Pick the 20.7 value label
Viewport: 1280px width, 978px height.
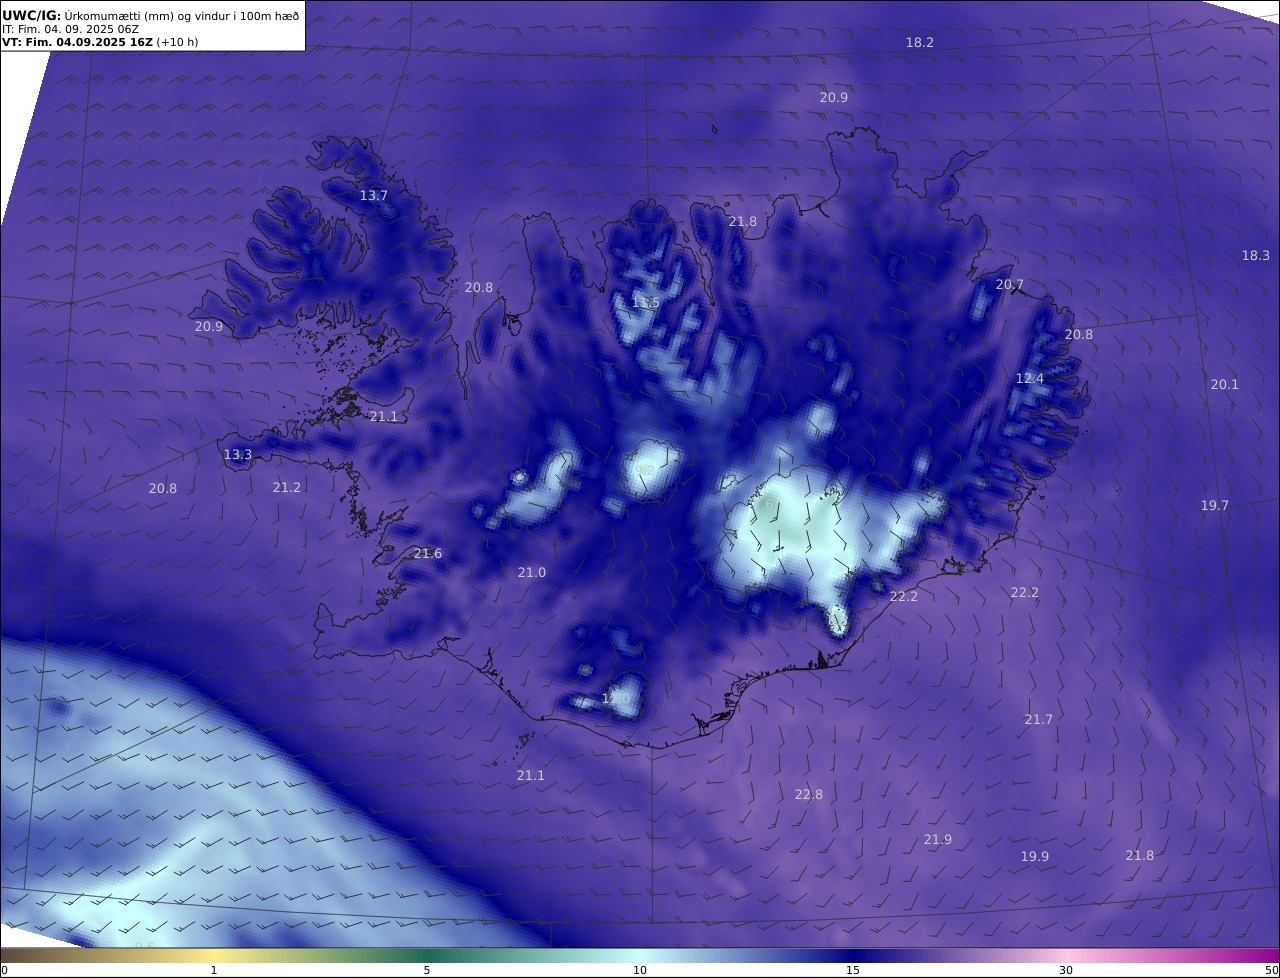pos(1009,285)
